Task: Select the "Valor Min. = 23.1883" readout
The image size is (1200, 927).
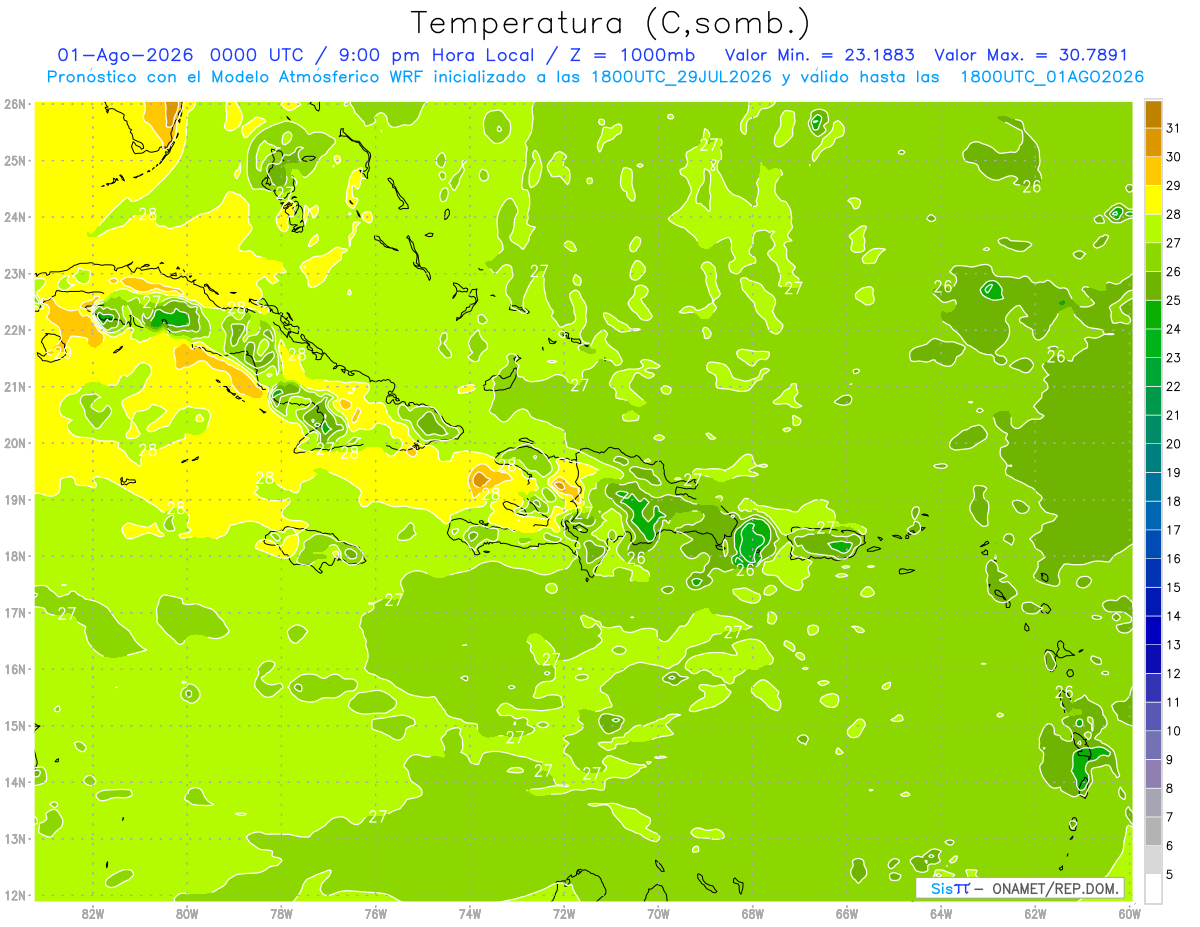Action: pos(821,55)
